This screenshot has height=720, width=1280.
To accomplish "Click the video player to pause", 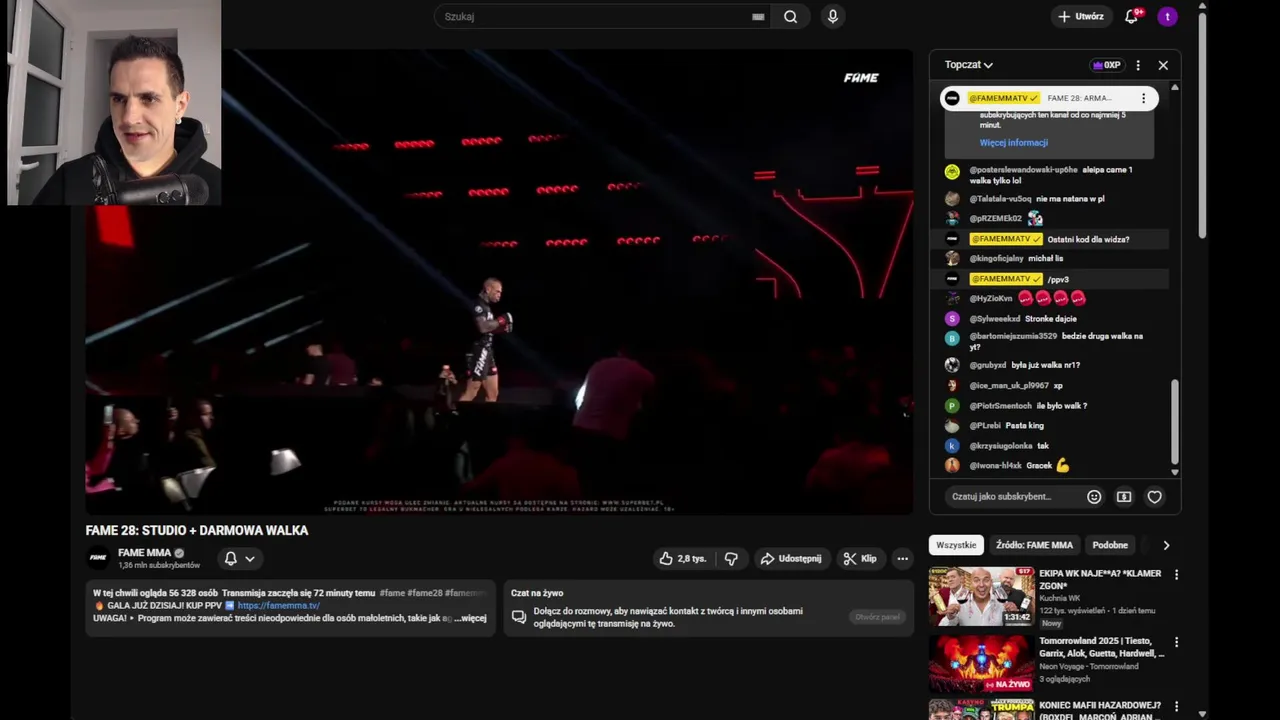I will (499, 281).
